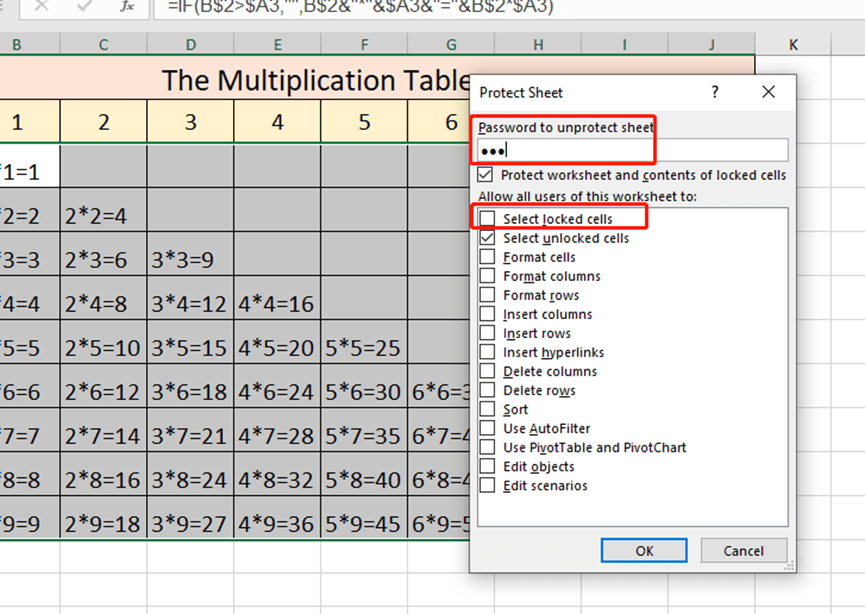Screen dimensions: 865x614
Task: Open the Insert Function fx icon
Action: pyautogui.click(x=127, y=6)
